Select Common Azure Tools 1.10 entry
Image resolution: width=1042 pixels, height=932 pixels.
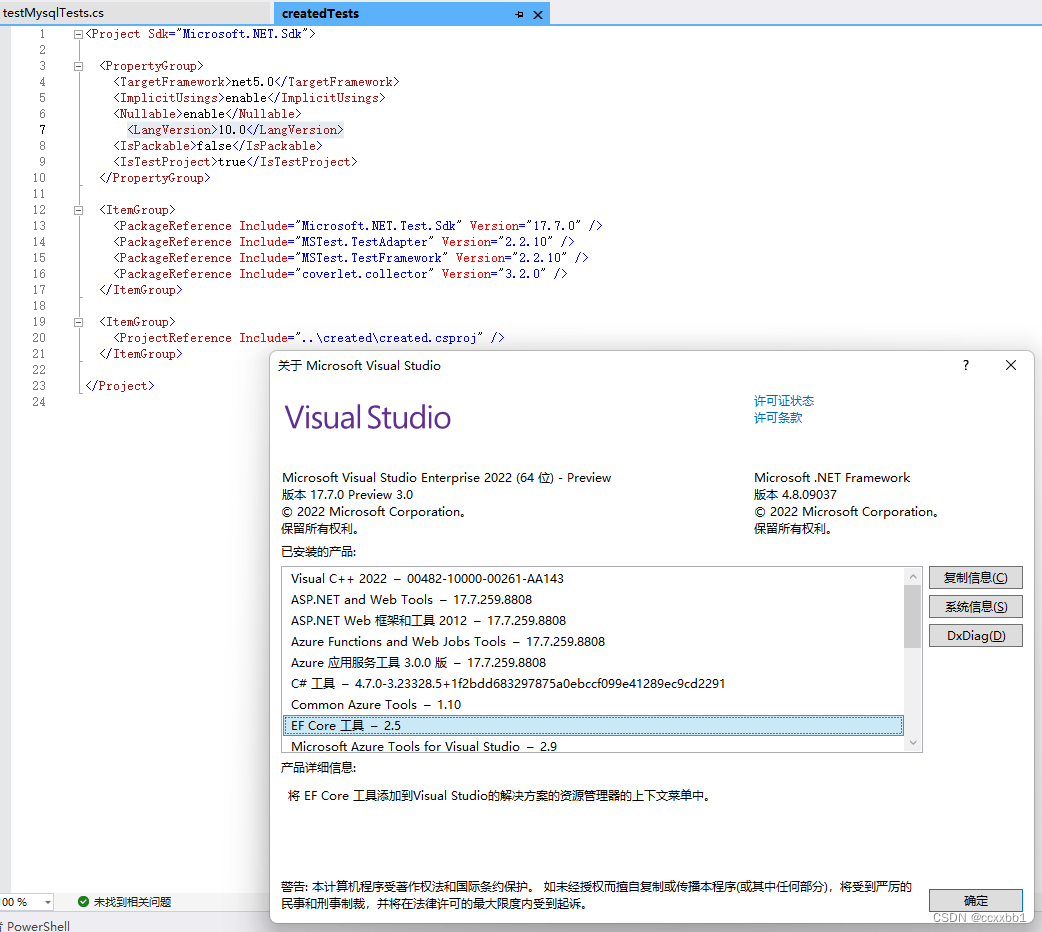[x=593, y=705]
